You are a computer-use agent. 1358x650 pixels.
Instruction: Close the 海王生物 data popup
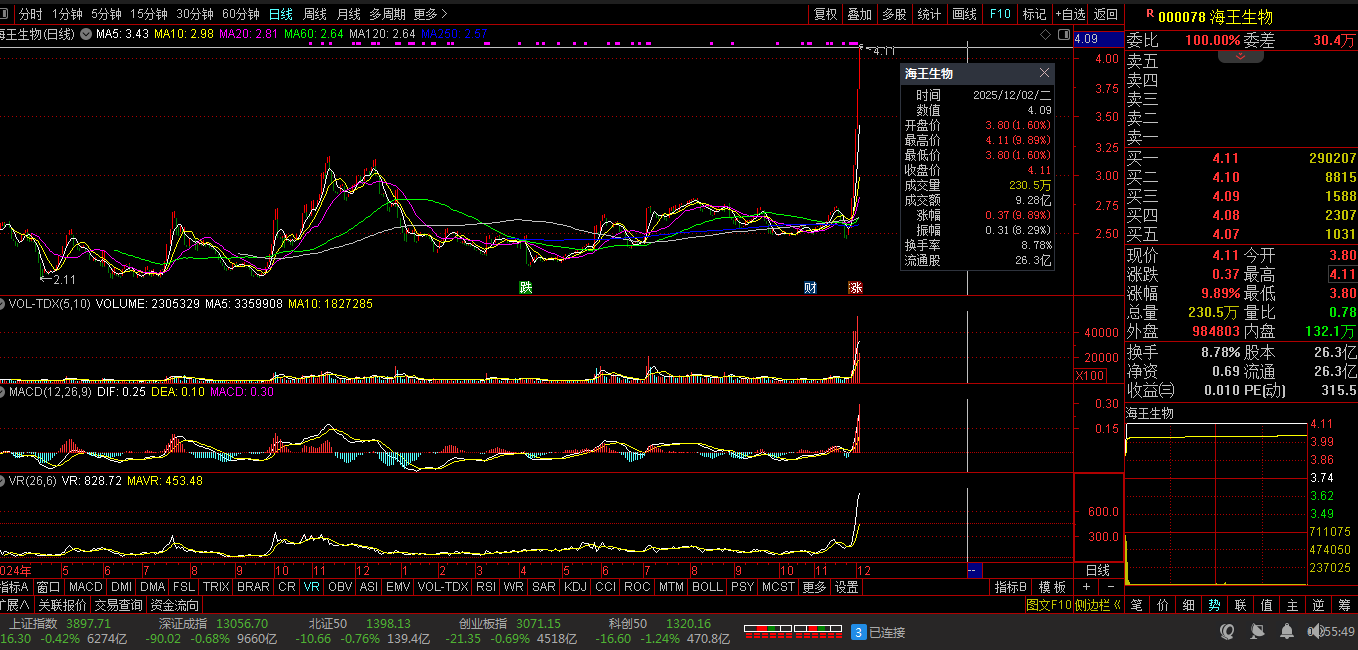(x=1044, y=73)
